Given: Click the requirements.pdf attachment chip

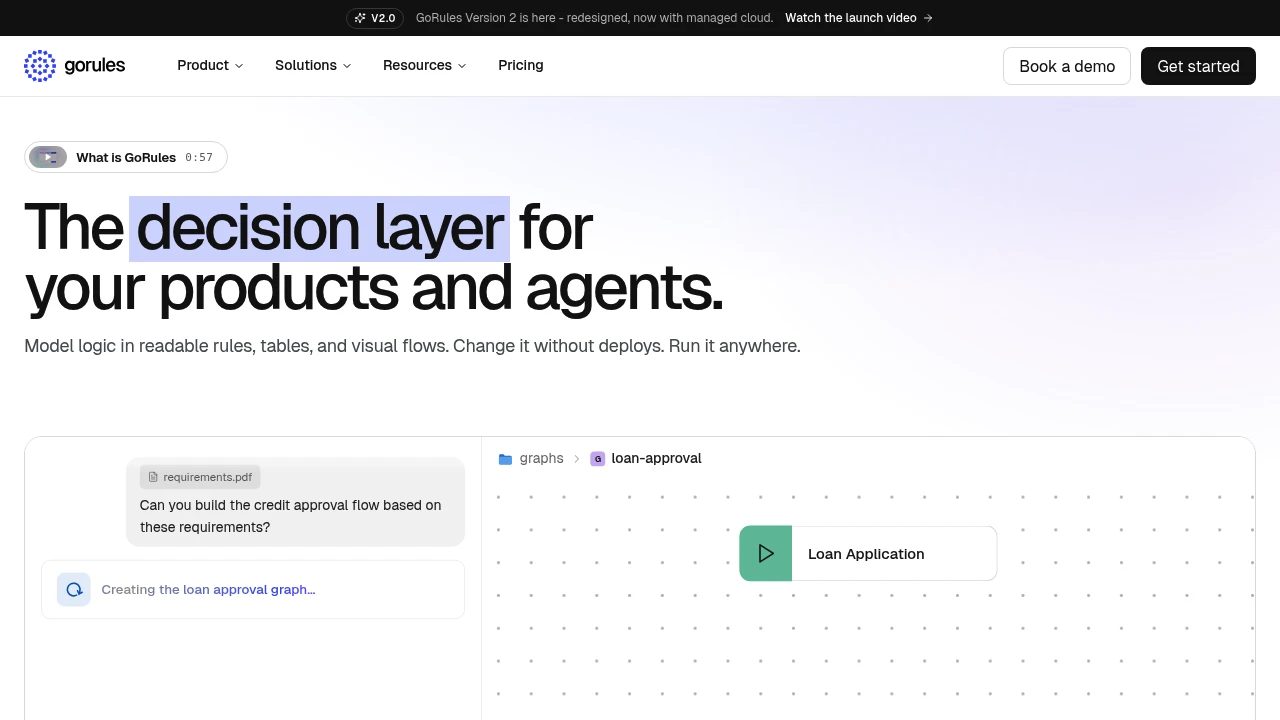Looking at the screenshot, I should click(200, 477).
